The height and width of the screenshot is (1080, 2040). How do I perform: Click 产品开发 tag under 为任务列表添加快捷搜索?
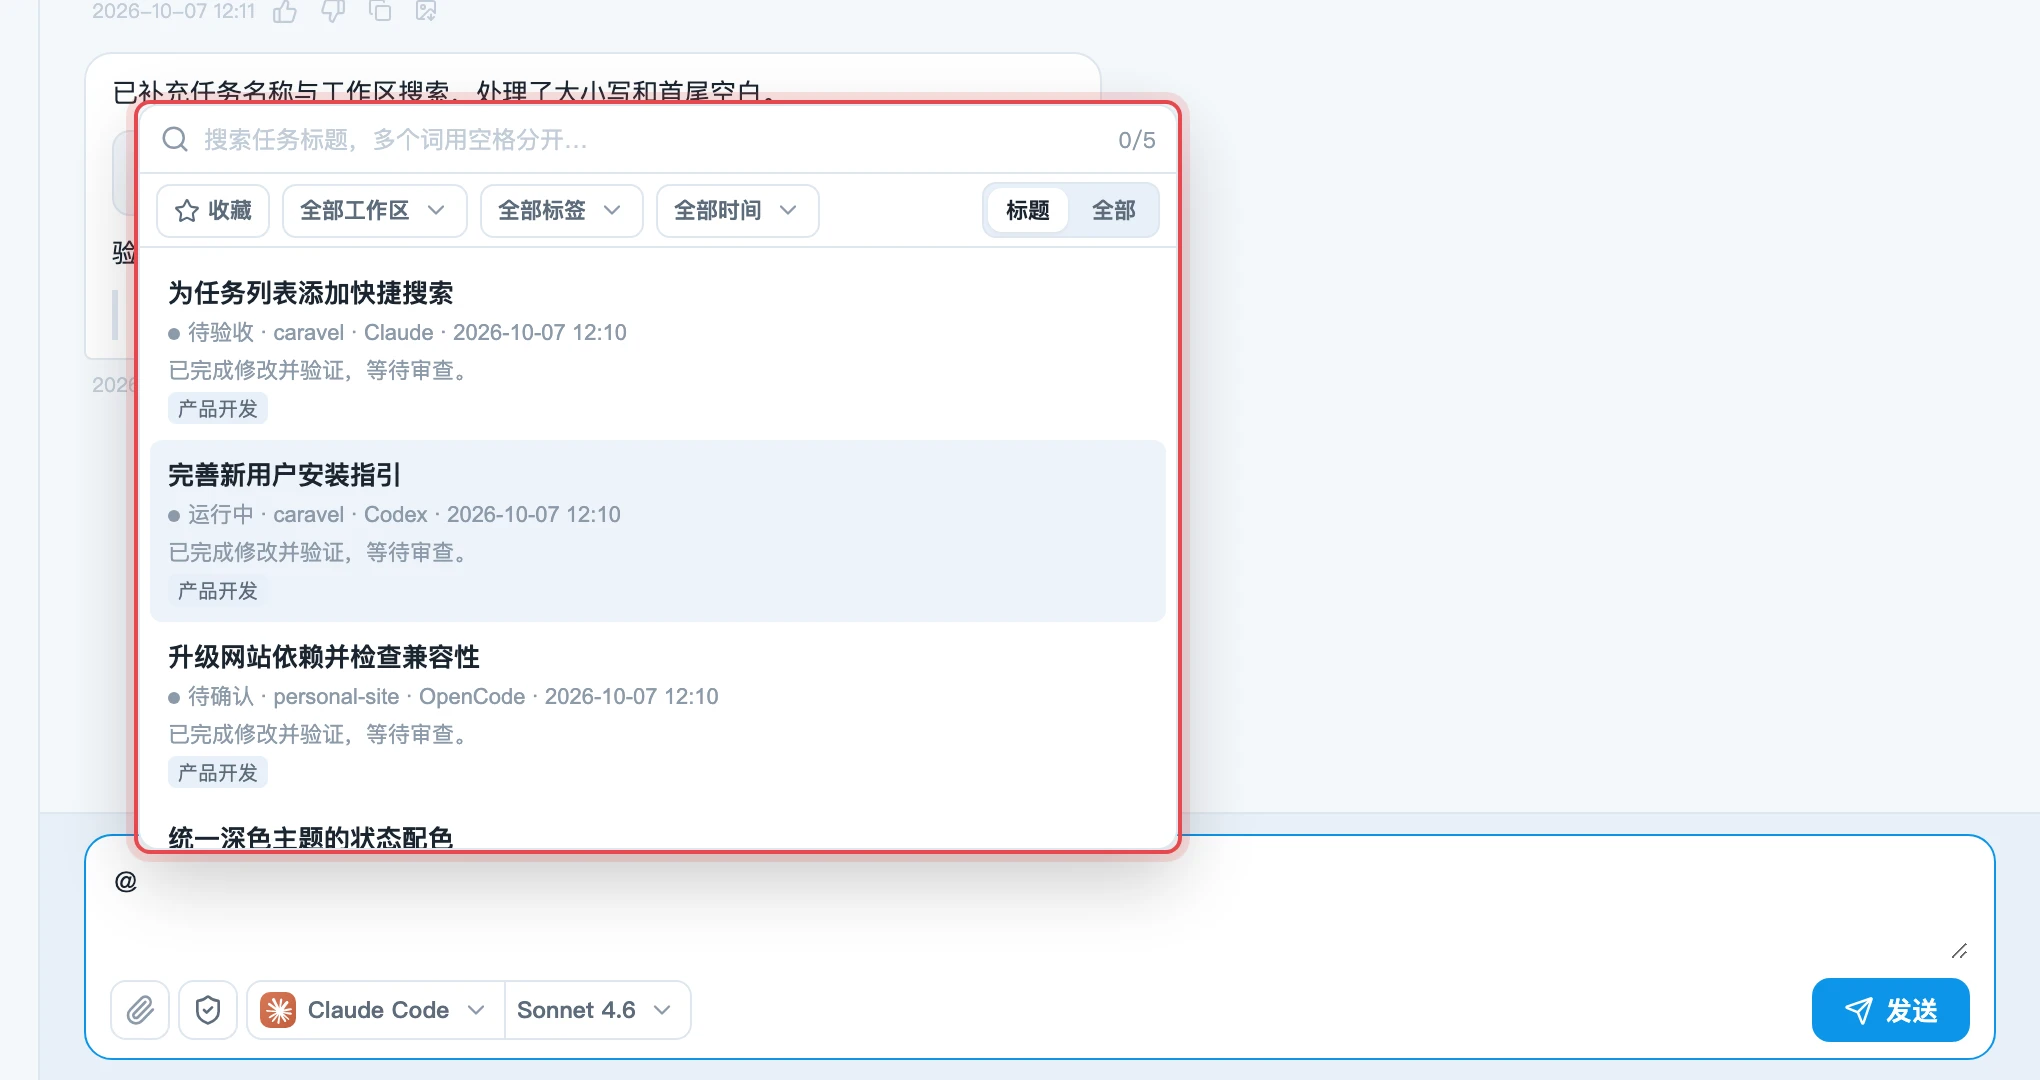[x=218, y=408]
